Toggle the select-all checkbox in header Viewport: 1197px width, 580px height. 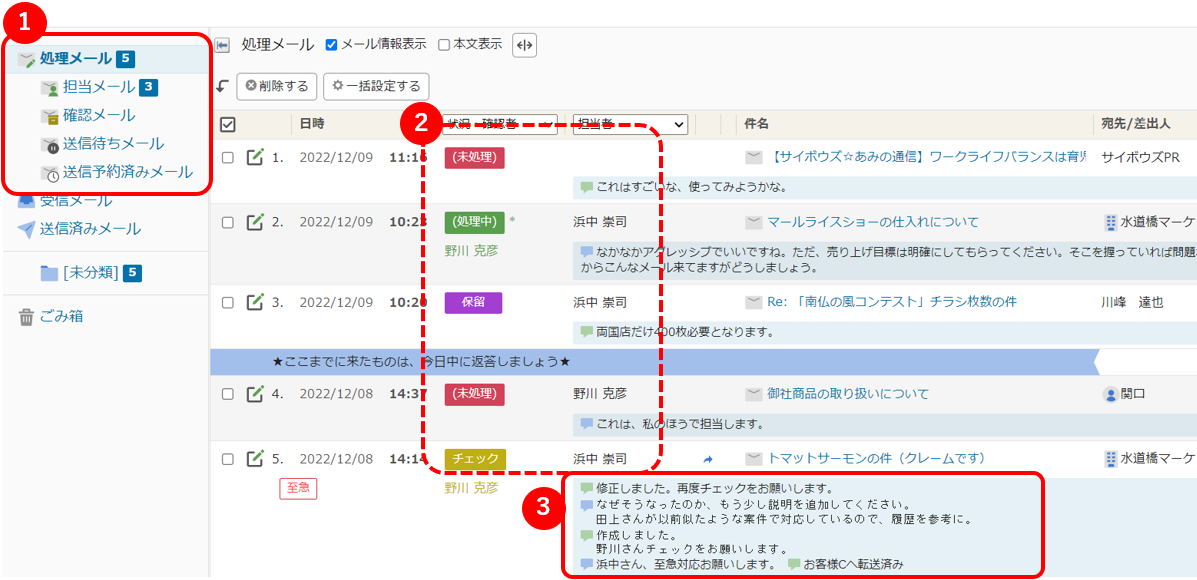[x=227, y=124]
